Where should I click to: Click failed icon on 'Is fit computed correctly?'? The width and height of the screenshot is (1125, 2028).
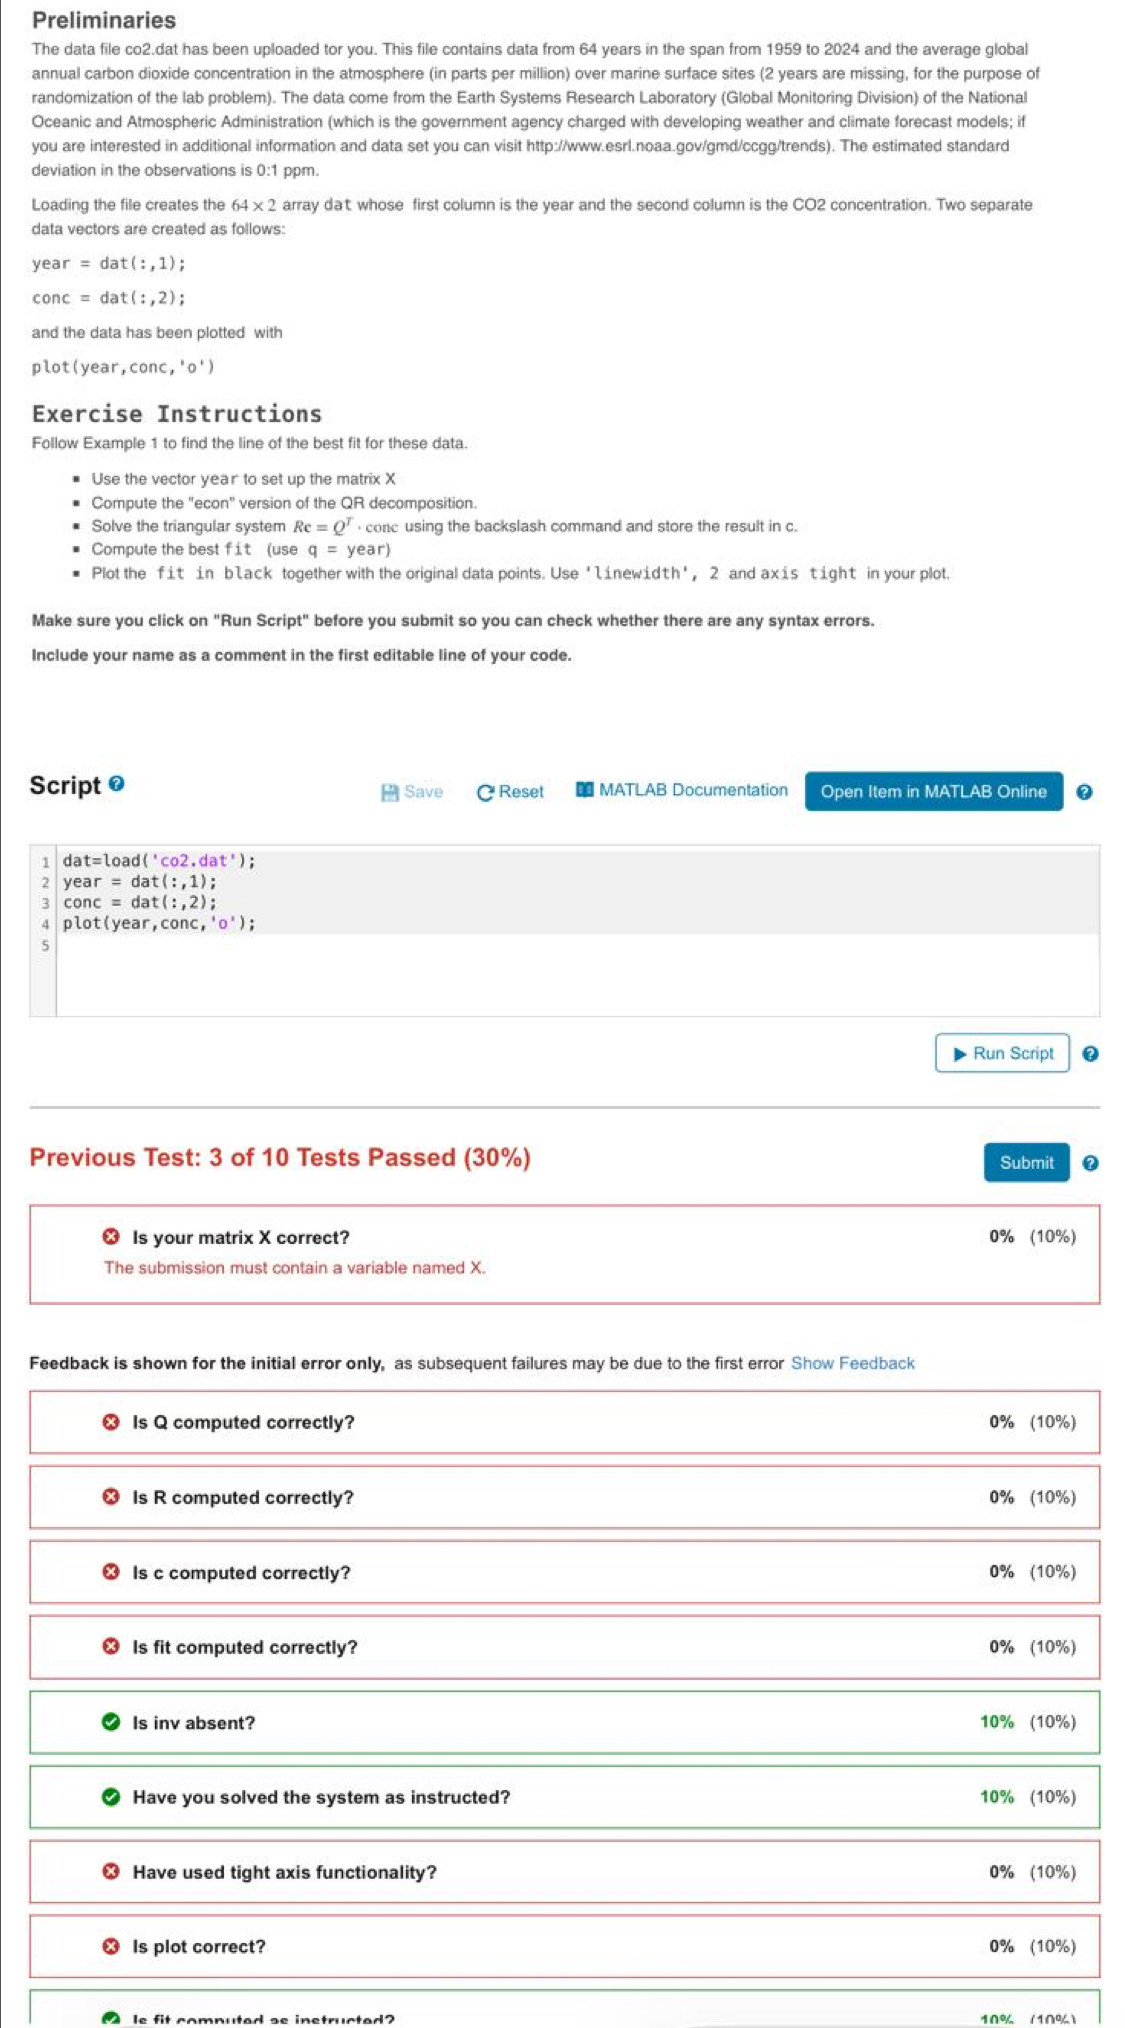tap(111, 1647)
